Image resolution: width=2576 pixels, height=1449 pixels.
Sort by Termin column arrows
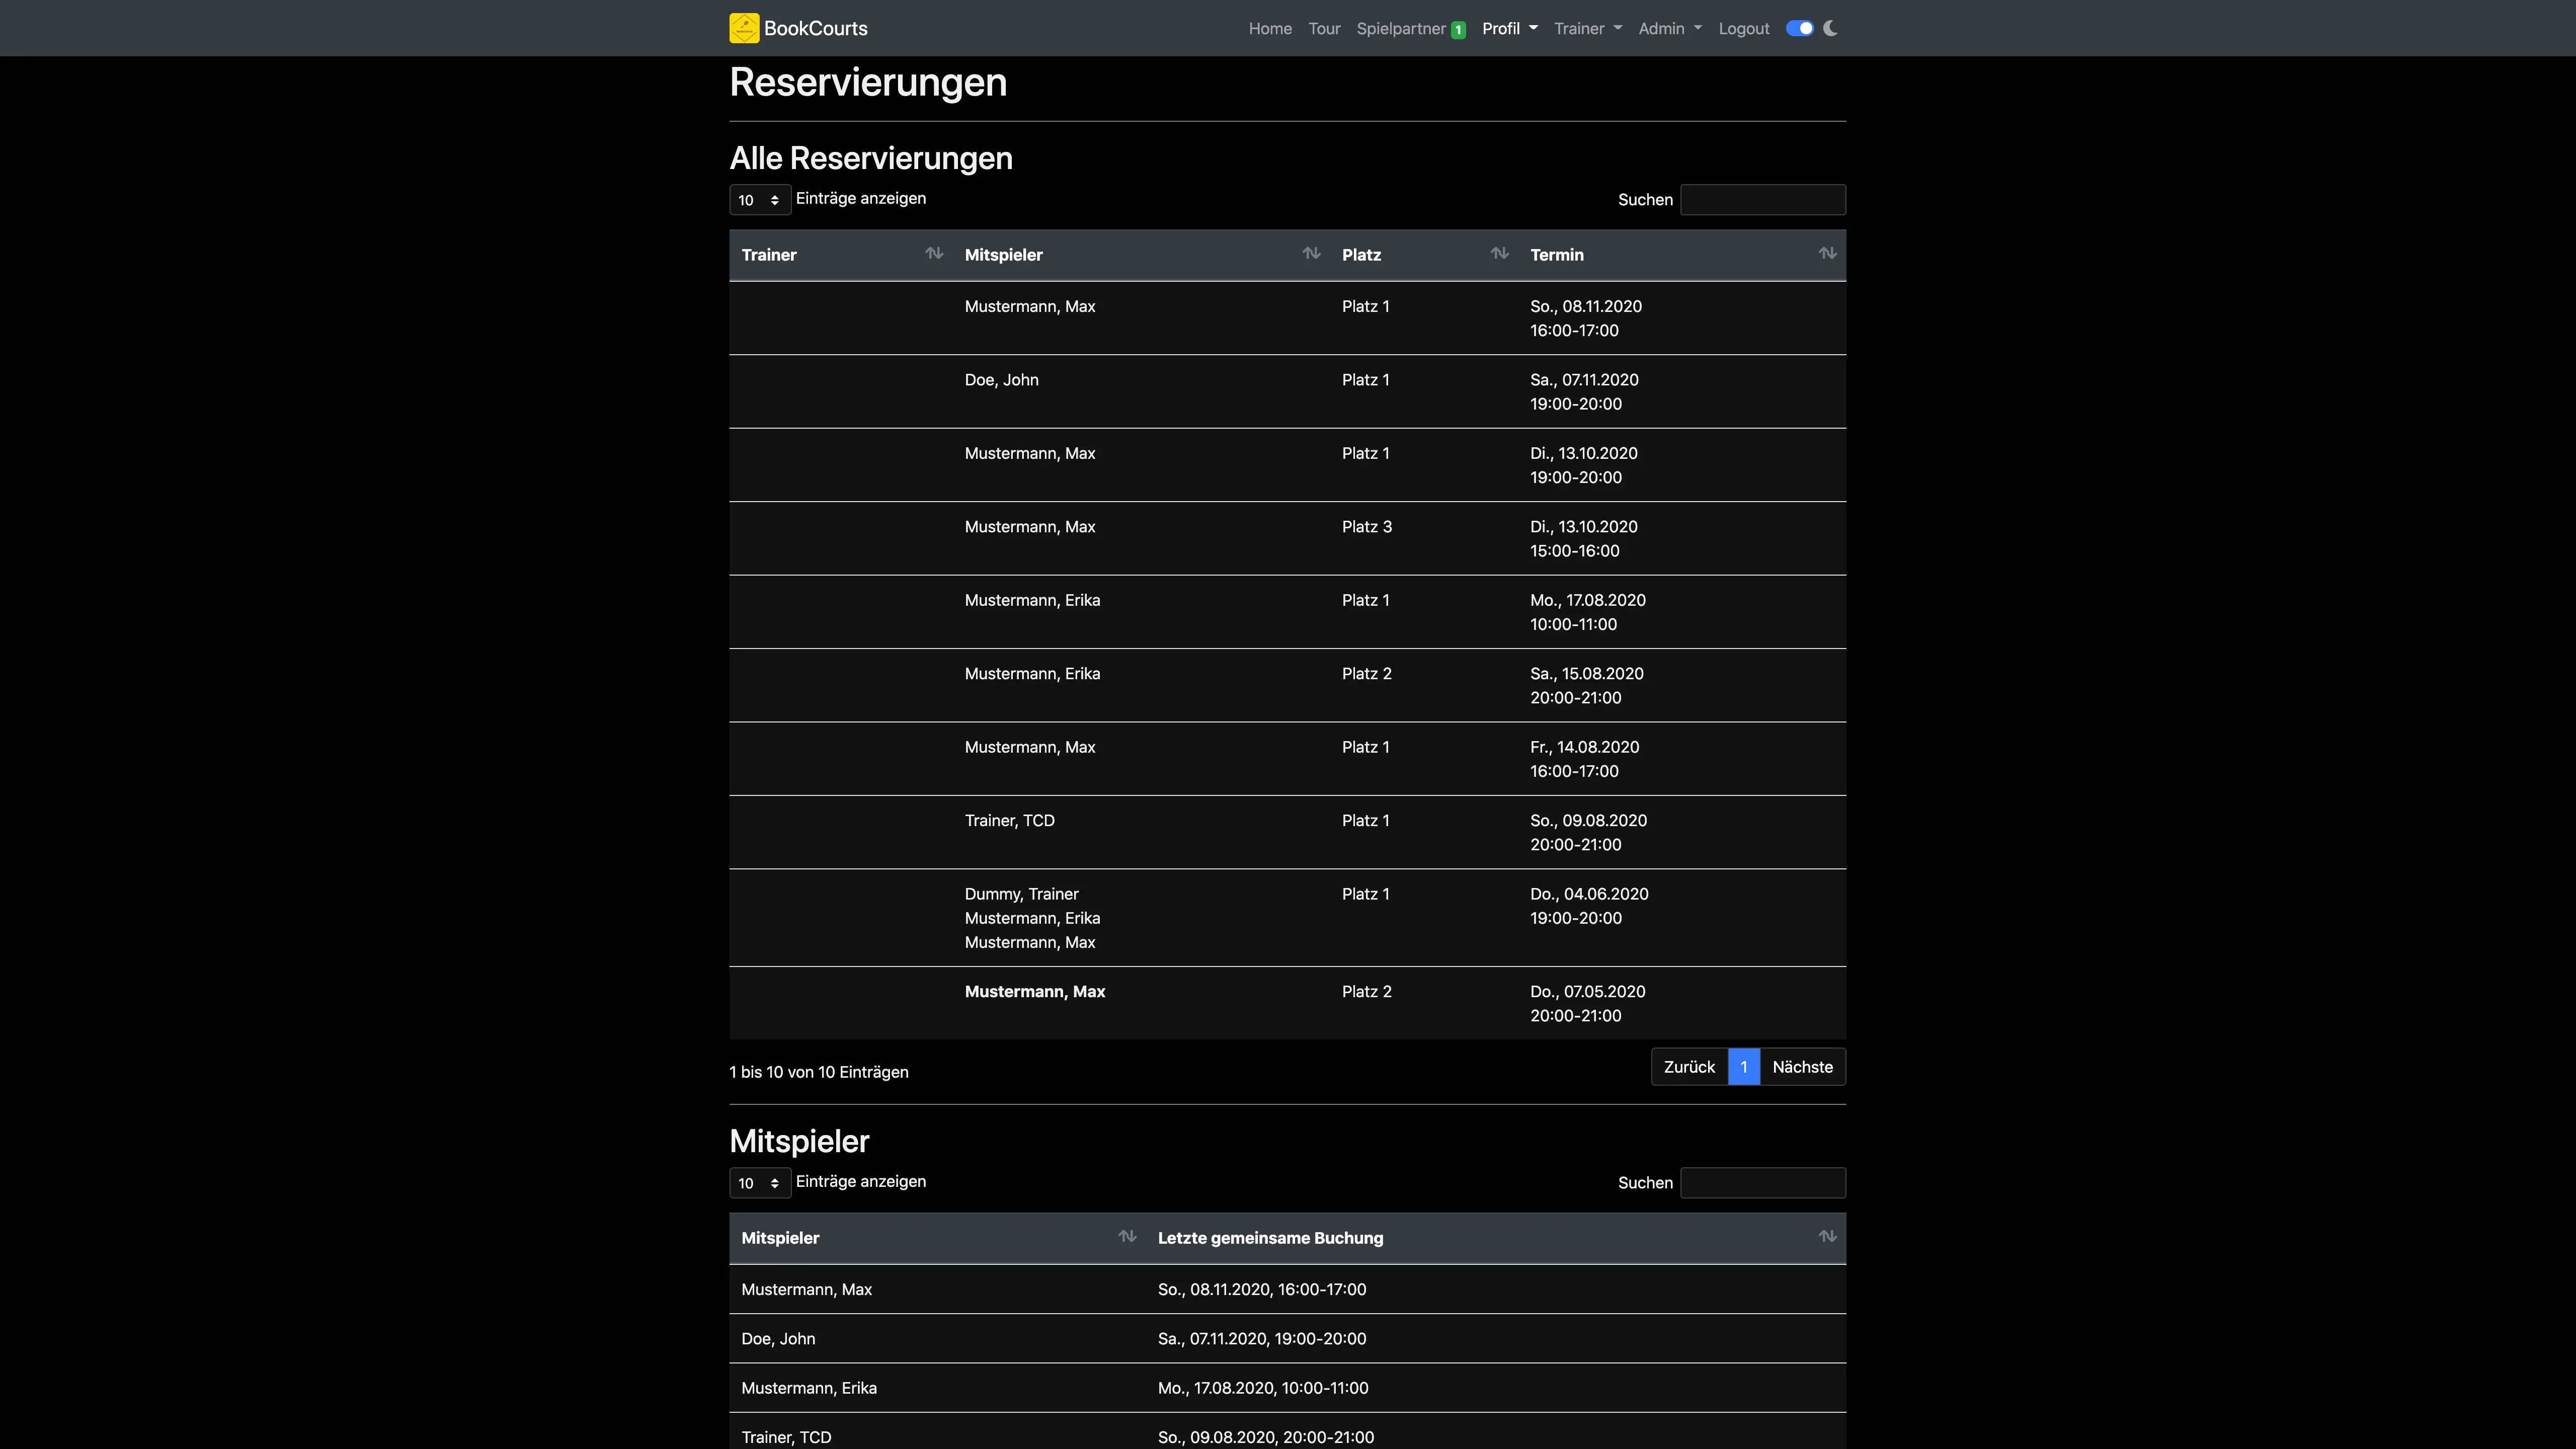coord(1827,253)
